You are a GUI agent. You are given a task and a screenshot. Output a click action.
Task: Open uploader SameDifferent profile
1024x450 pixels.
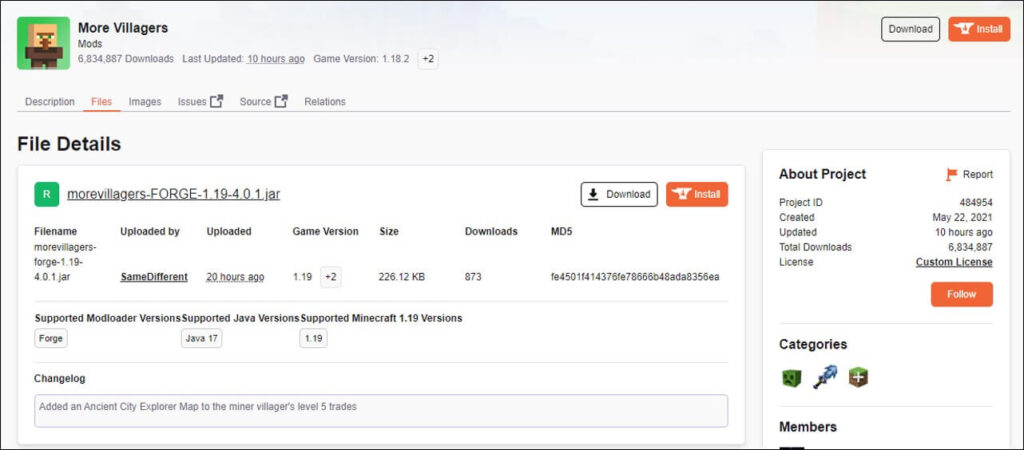click(x=154, y=277)
